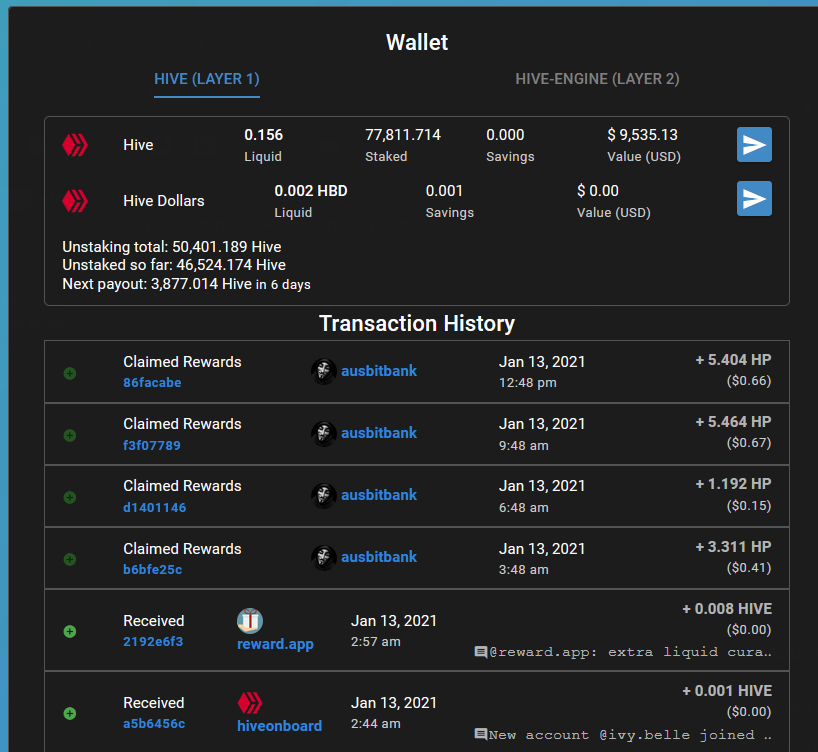Visit the reward.app account link
The image size is (818, 752).
[275, 644]
